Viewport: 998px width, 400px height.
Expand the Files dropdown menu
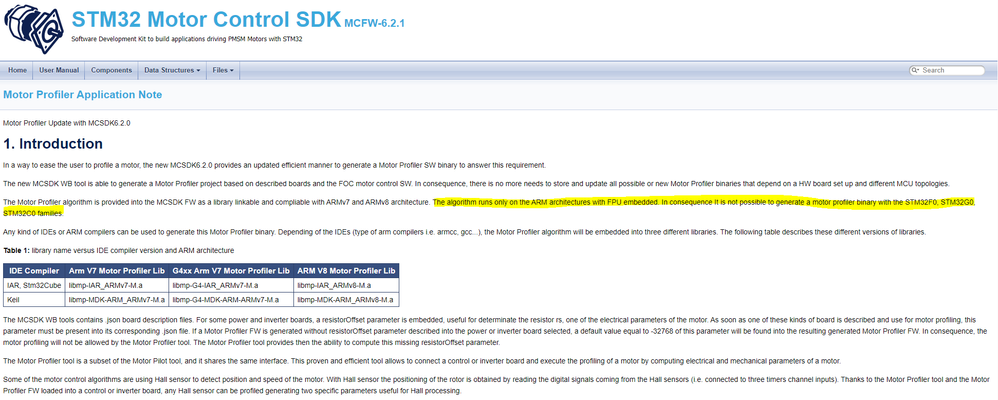coord(223,70)
